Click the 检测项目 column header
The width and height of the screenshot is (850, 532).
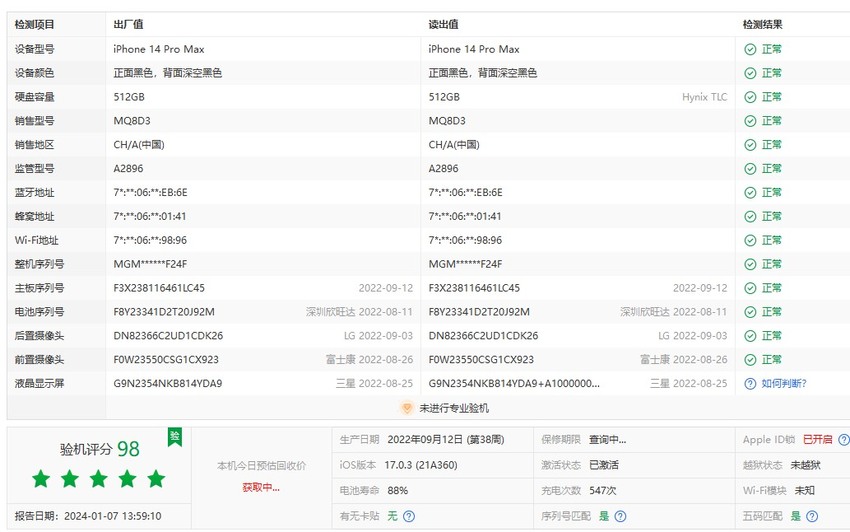point(34,24)
